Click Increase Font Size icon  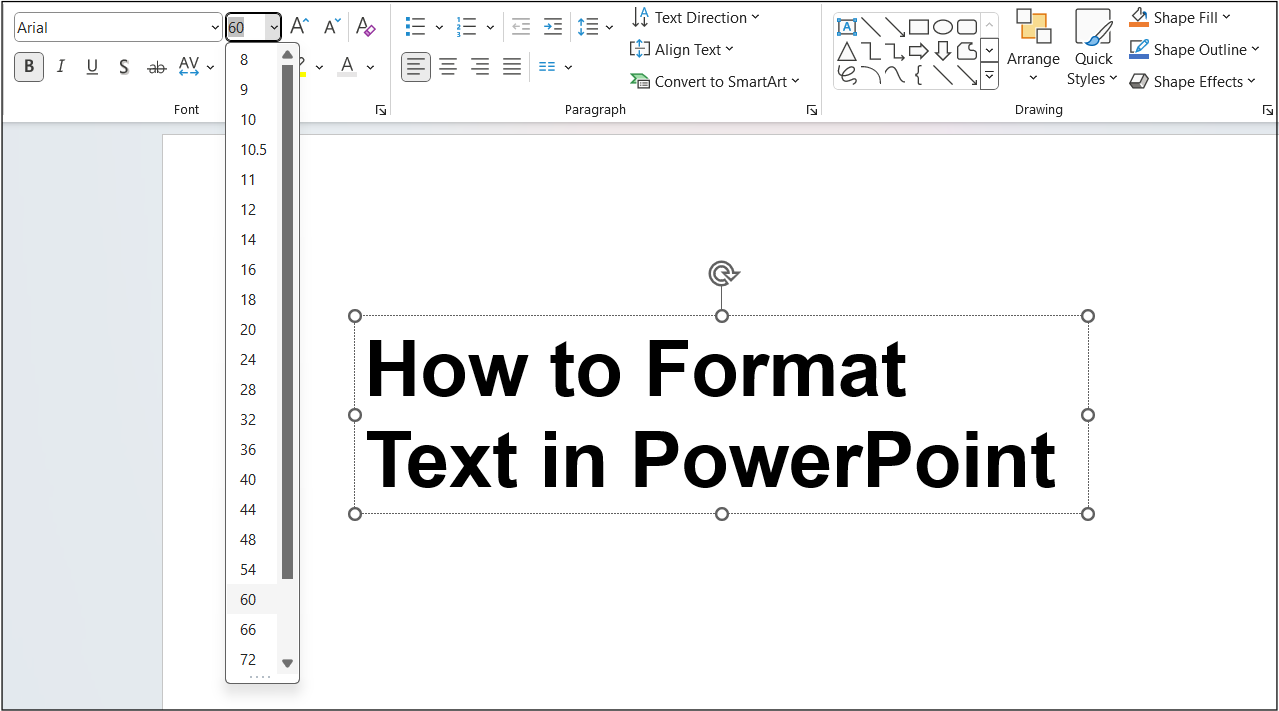pyautogui.click(x=299, y=27)
